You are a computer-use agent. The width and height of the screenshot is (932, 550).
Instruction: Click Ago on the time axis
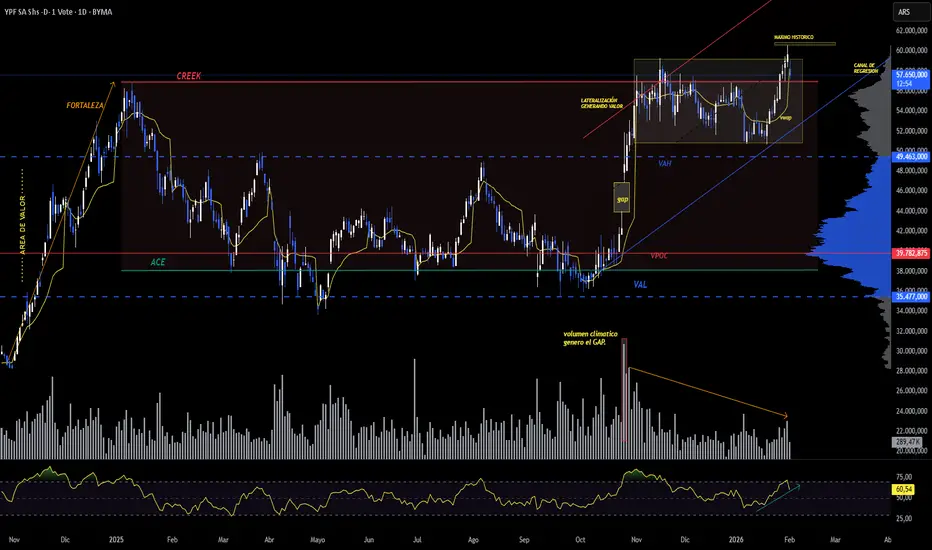coord(473,540)
